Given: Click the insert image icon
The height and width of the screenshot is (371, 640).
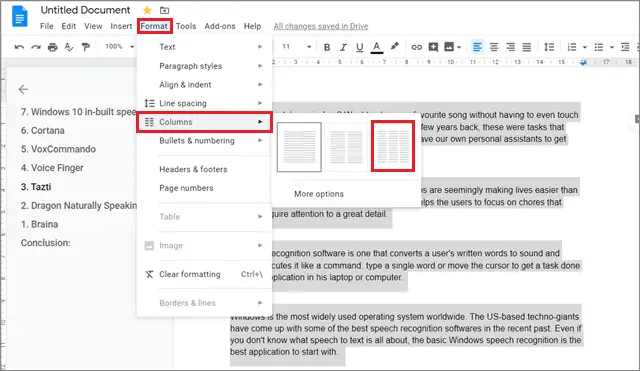Looking at the screenshot, I should coord(449,47).
